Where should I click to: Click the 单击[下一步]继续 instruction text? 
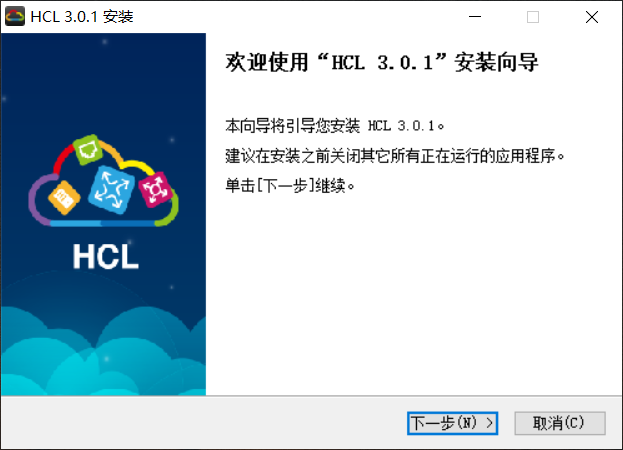290,185
